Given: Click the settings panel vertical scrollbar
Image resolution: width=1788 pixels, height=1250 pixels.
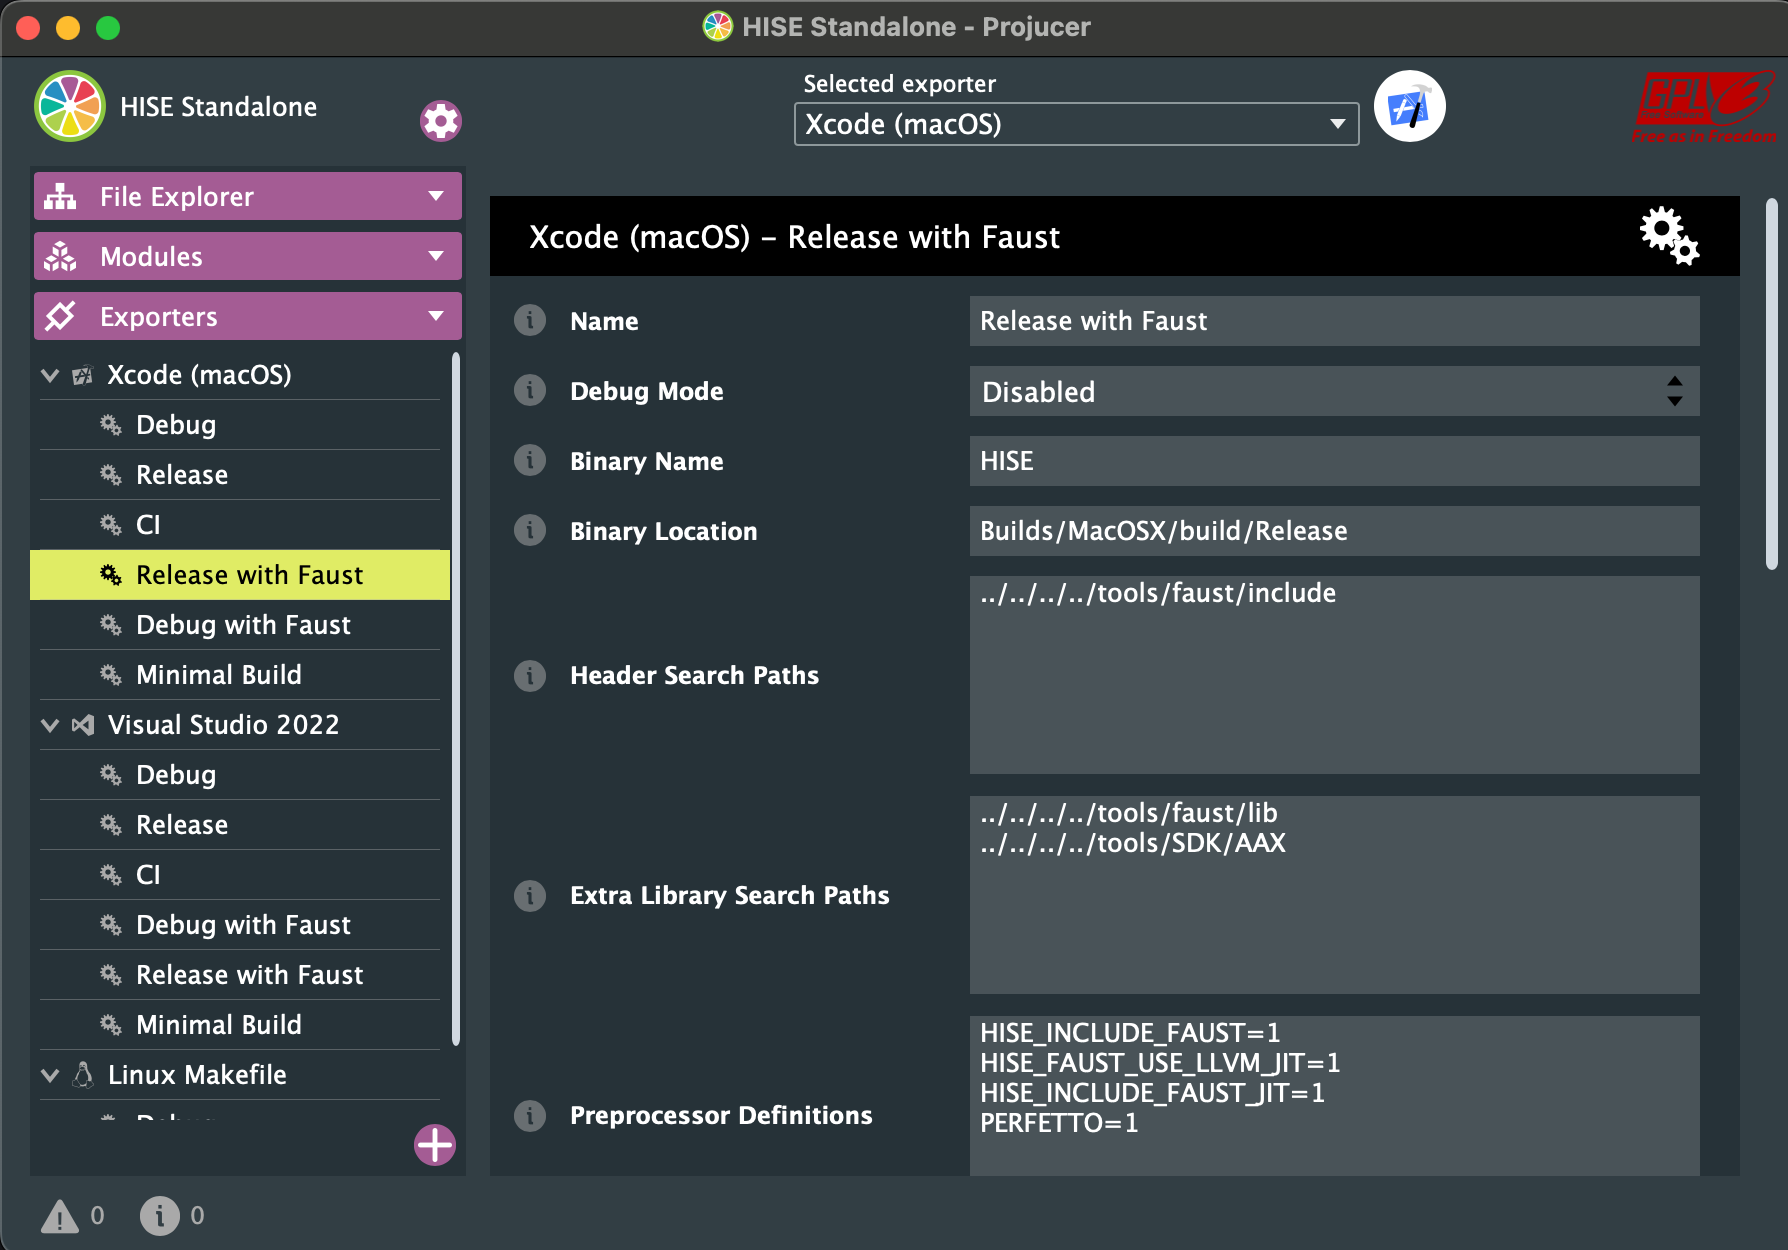Looking at the screenshot, I should tap(1772, 385).
